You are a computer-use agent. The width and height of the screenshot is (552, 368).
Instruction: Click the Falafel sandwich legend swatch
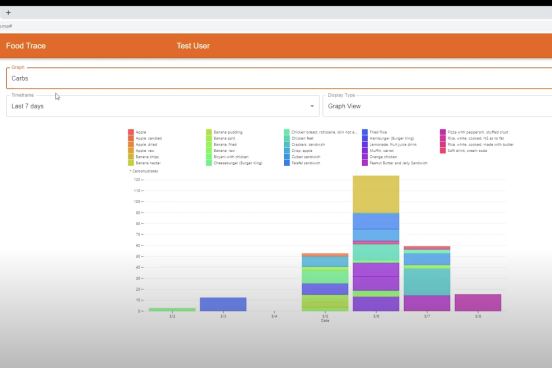(x=287, y=163)
